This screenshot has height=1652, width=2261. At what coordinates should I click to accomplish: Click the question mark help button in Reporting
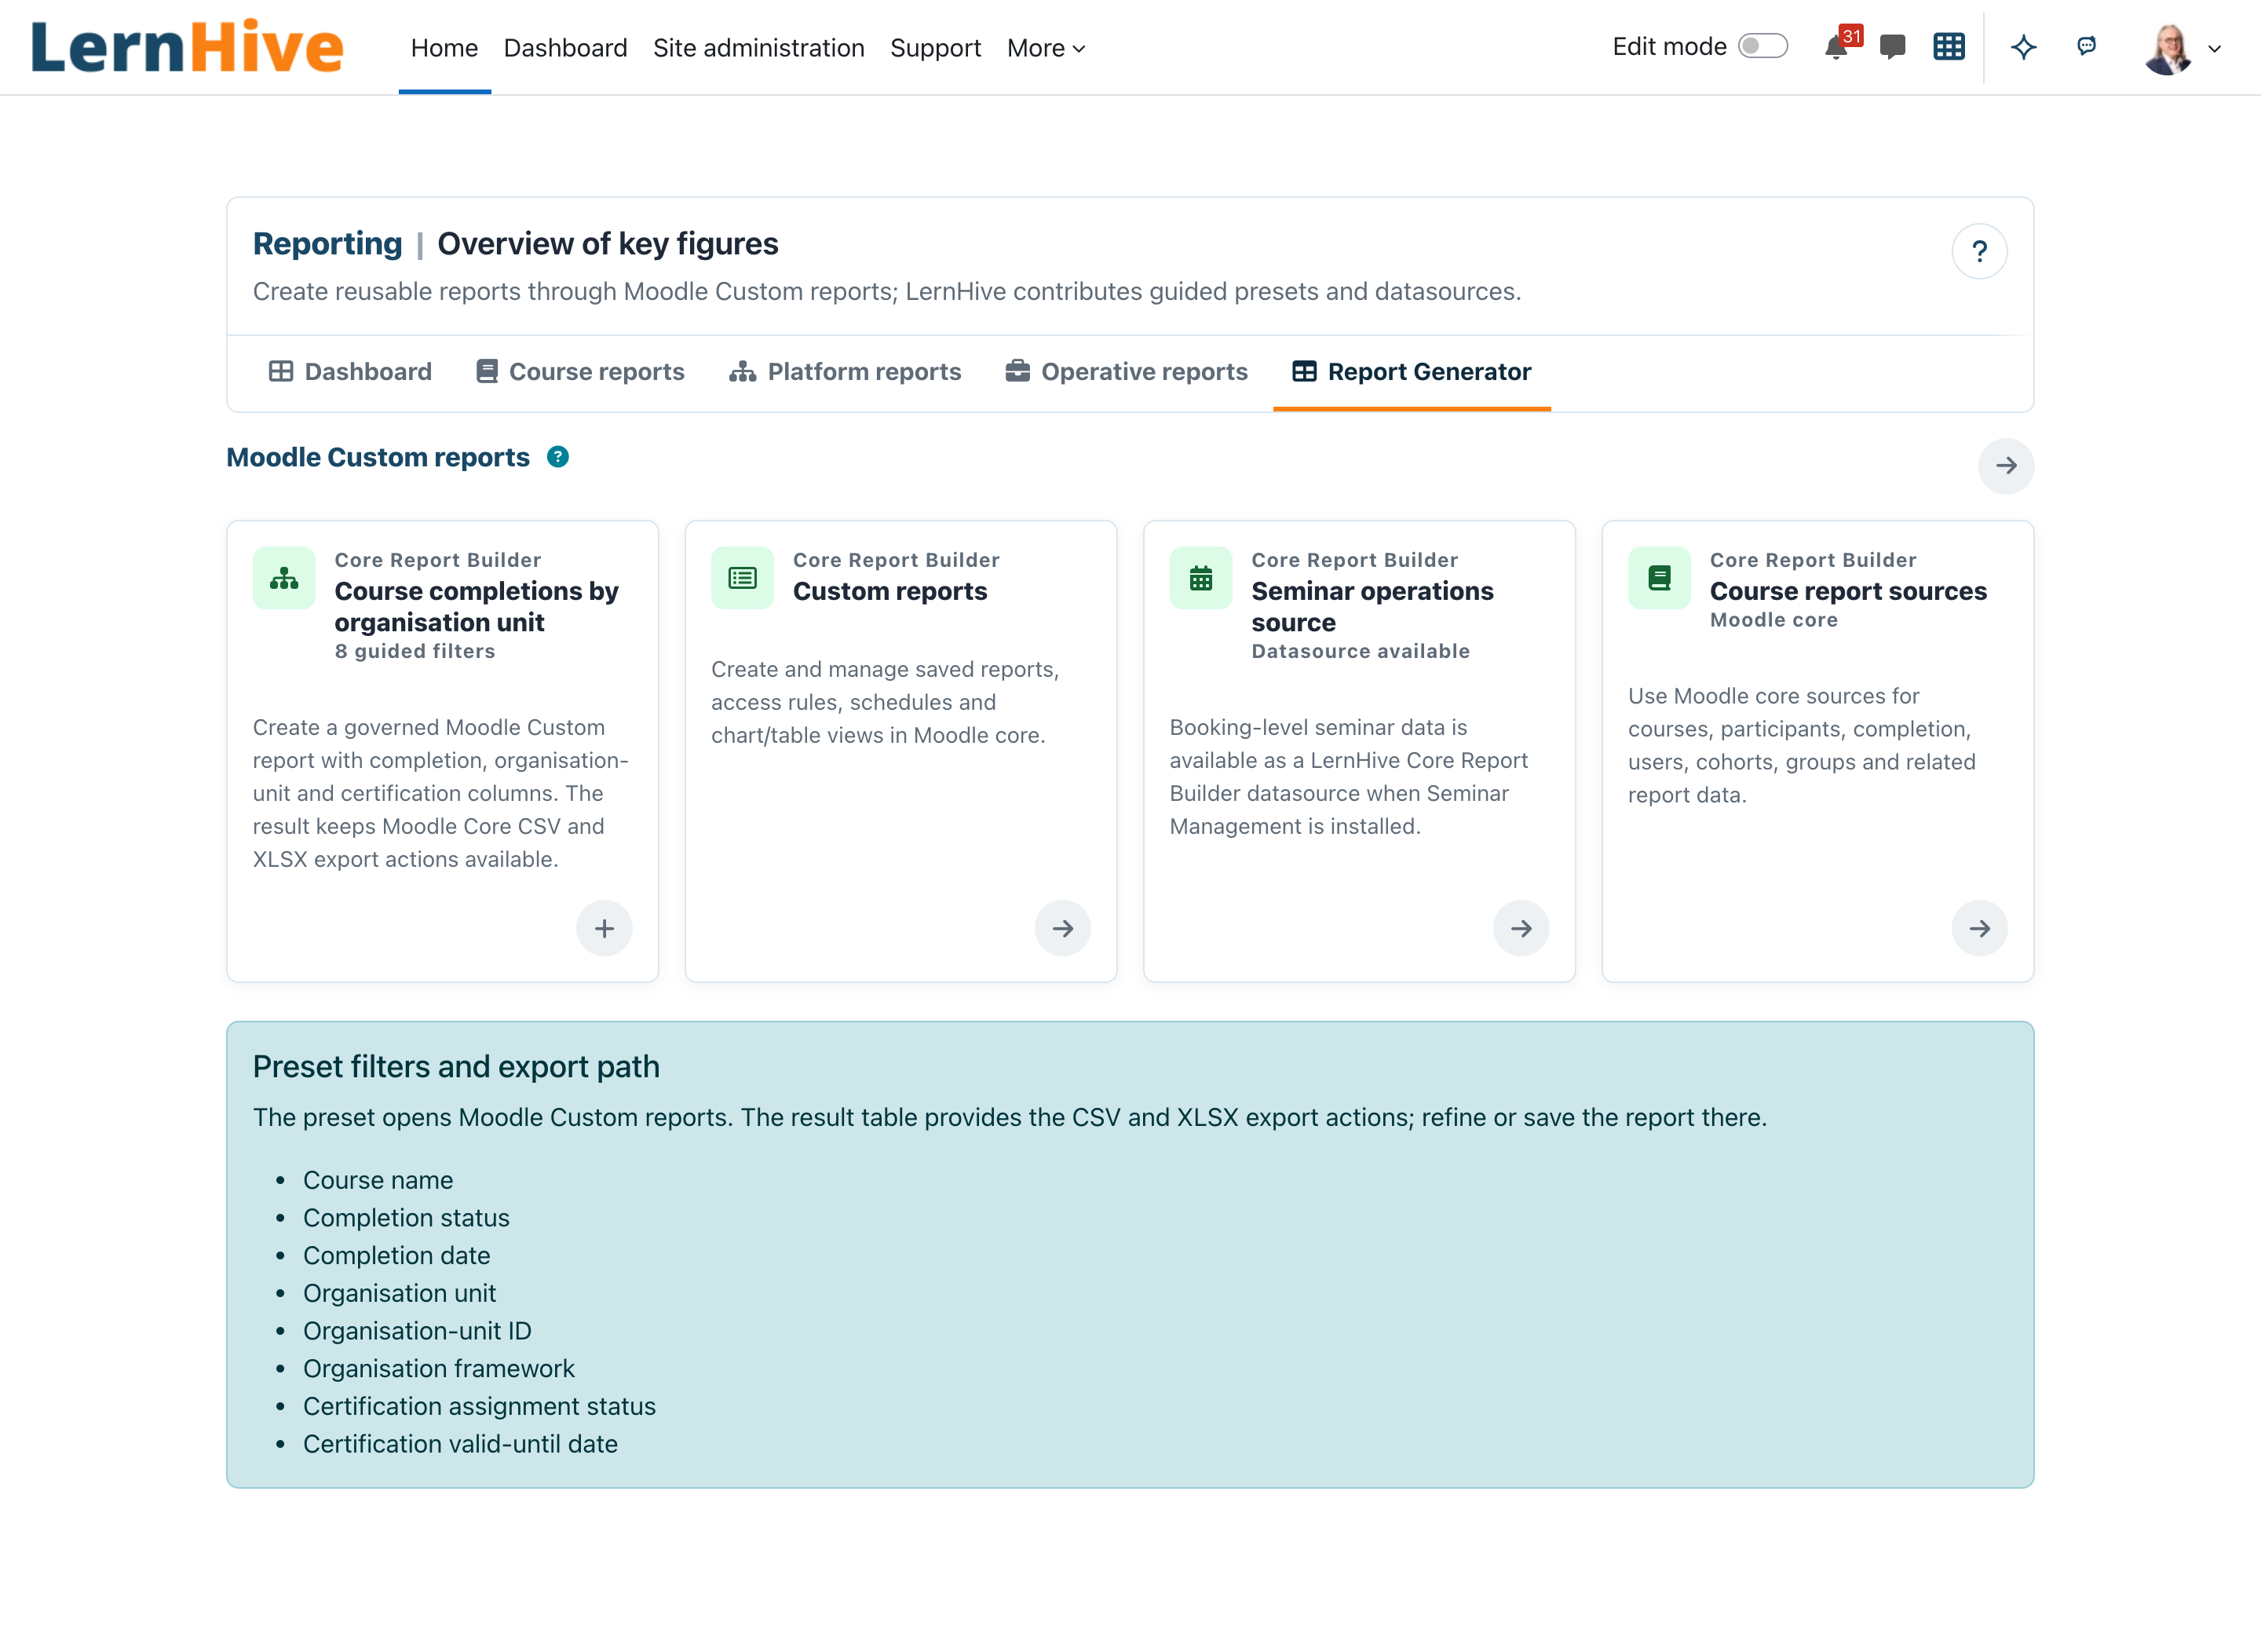point(1979,251)
